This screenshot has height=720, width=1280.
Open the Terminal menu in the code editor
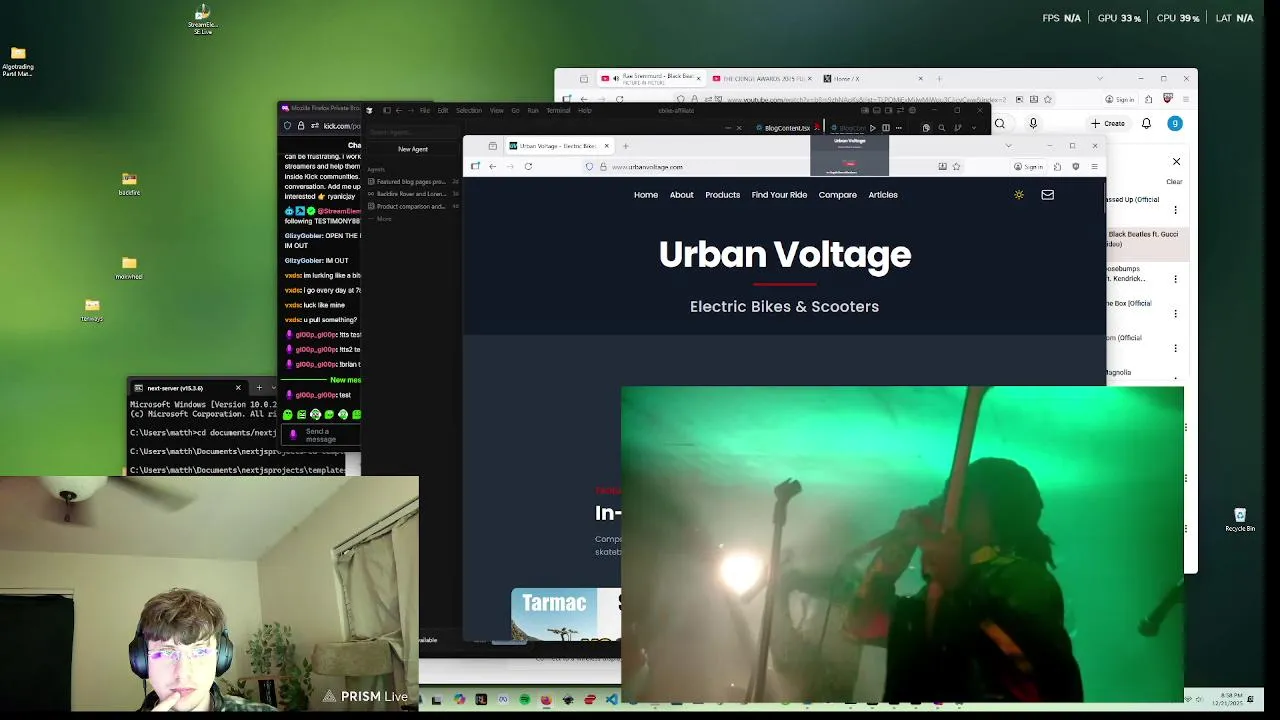point(558,110)
